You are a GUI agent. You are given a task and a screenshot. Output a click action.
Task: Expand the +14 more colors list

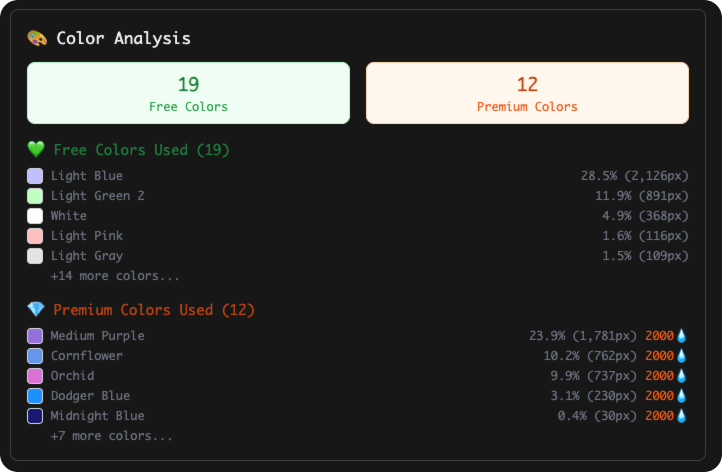pyautogui.click(x=115, y=276)
